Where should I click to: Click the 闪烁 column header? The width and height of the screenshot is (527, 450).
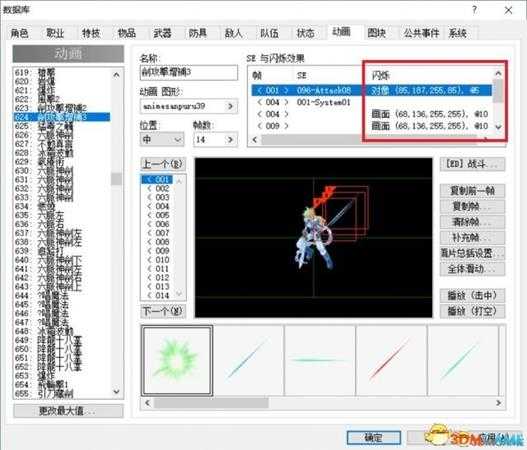[x=380, y=75]
